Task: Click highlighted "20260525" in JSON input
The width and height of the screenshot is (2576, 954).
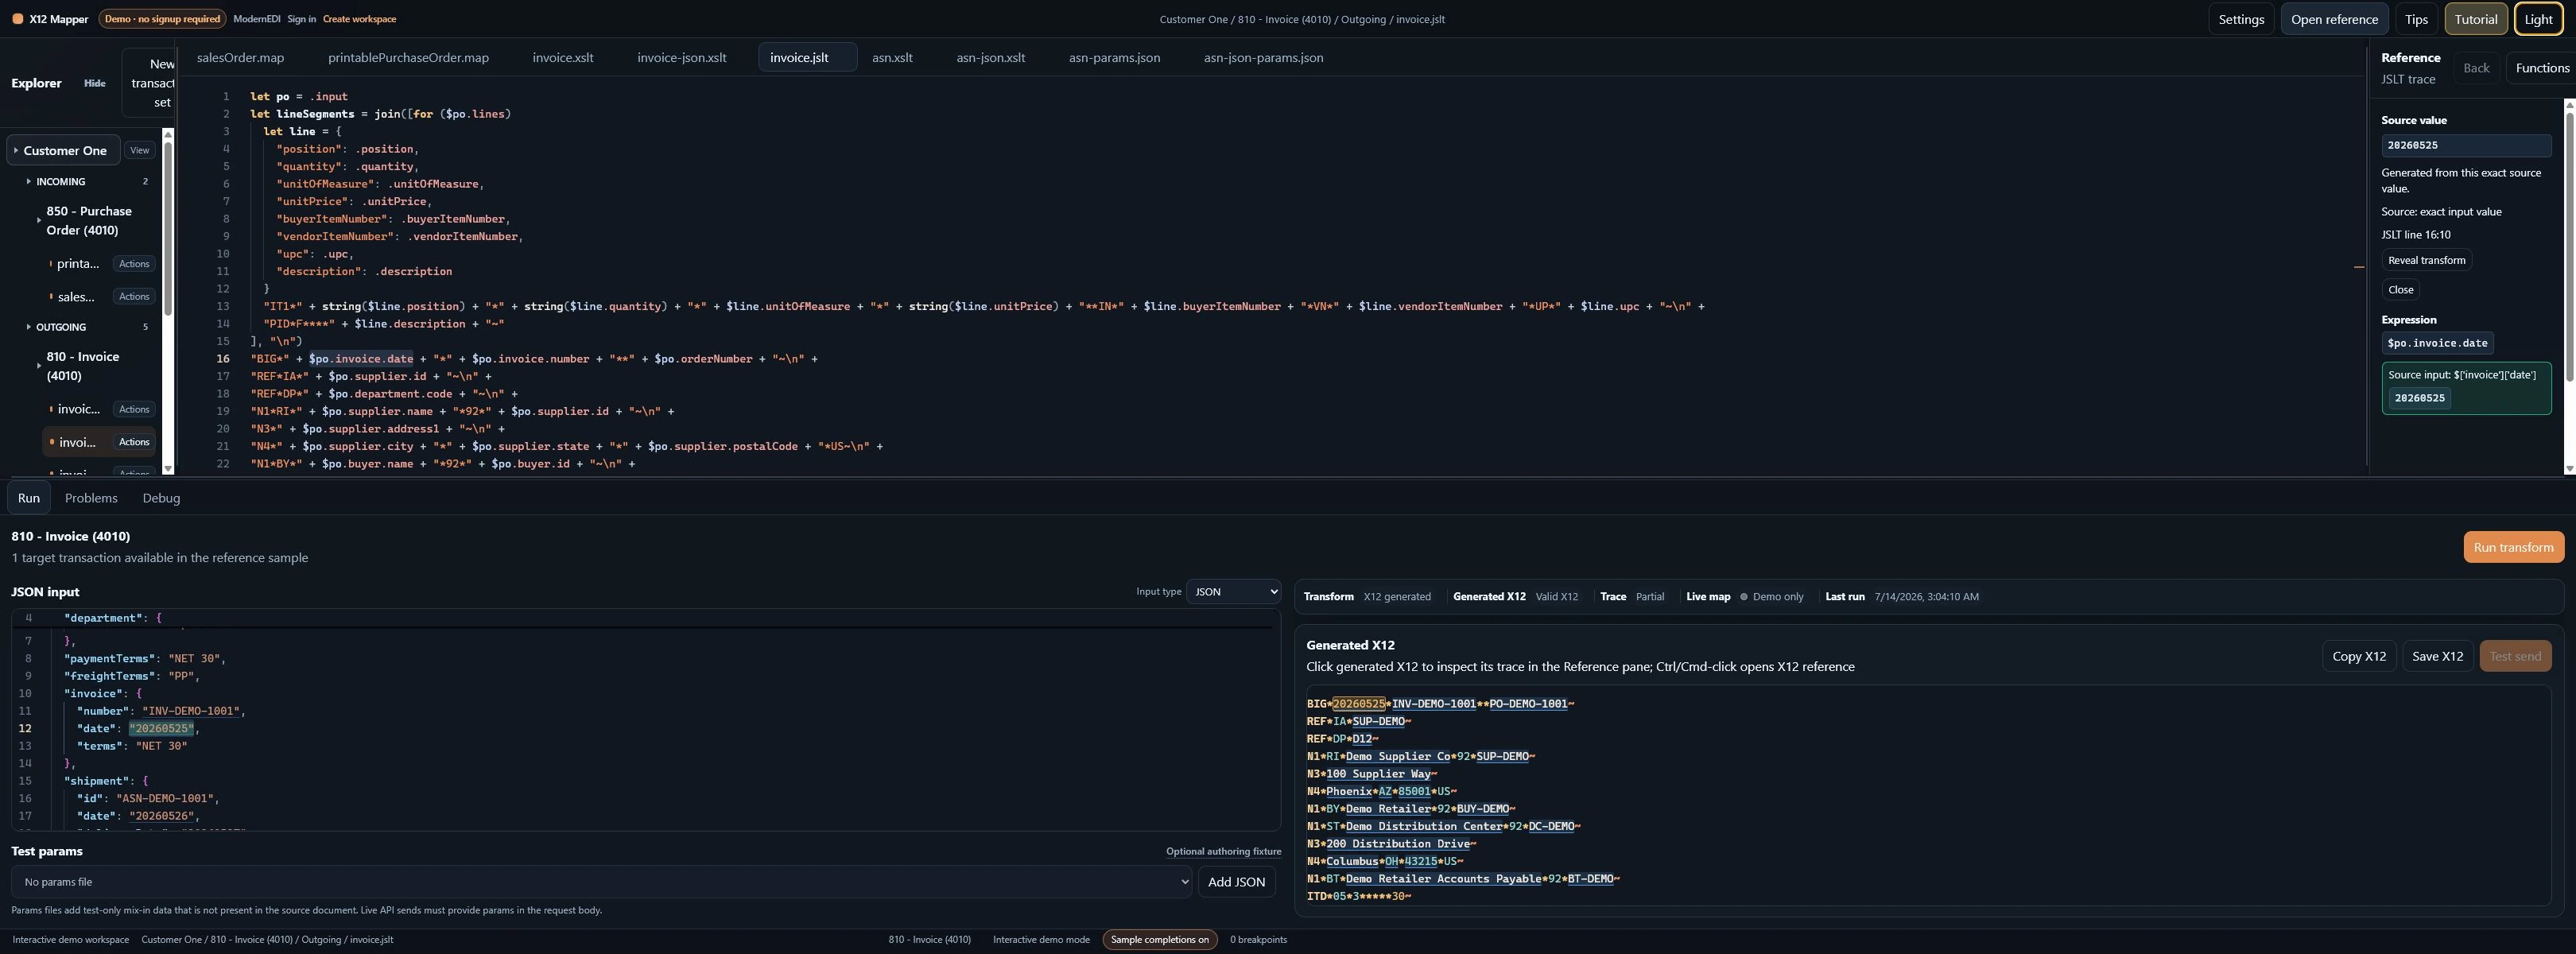Action: point(161,729)
